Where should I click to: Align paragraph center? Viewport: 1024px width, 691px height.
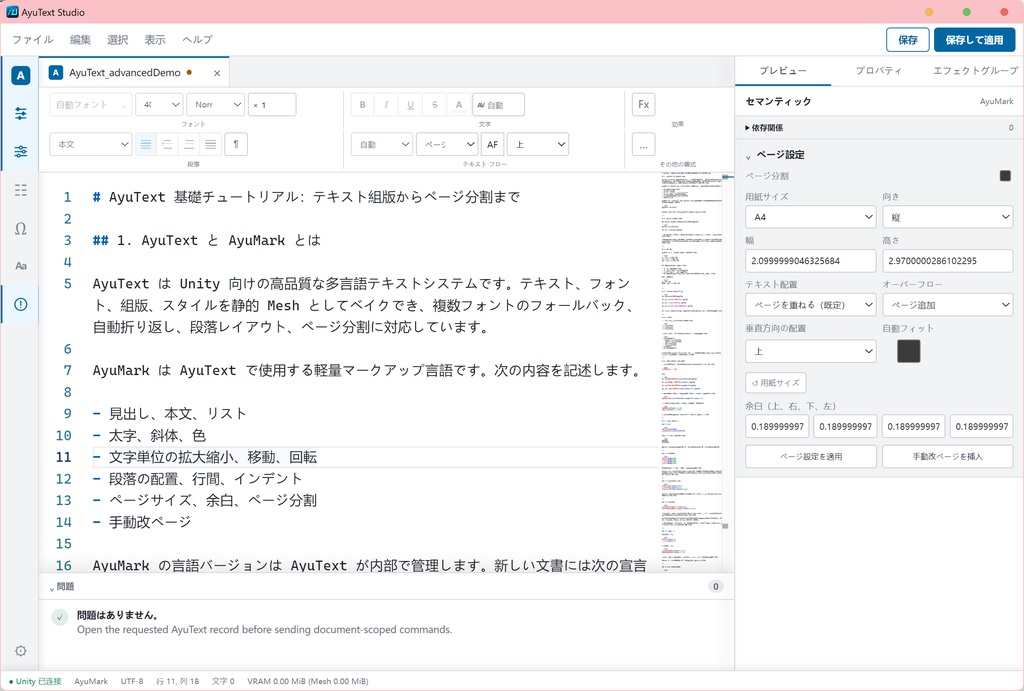point(167,144)
